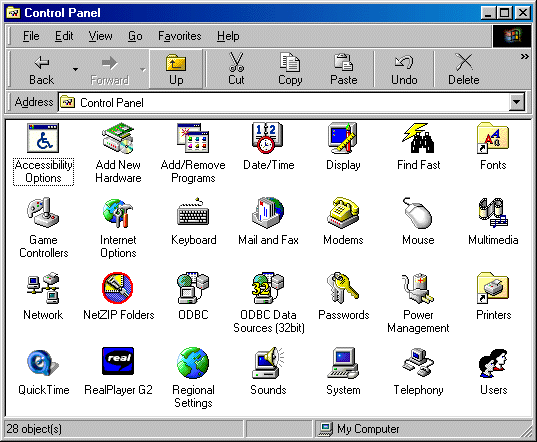Screen dimensions: 537x442
Task: Click the Undo toolbar button
Action: click(404, 70)
